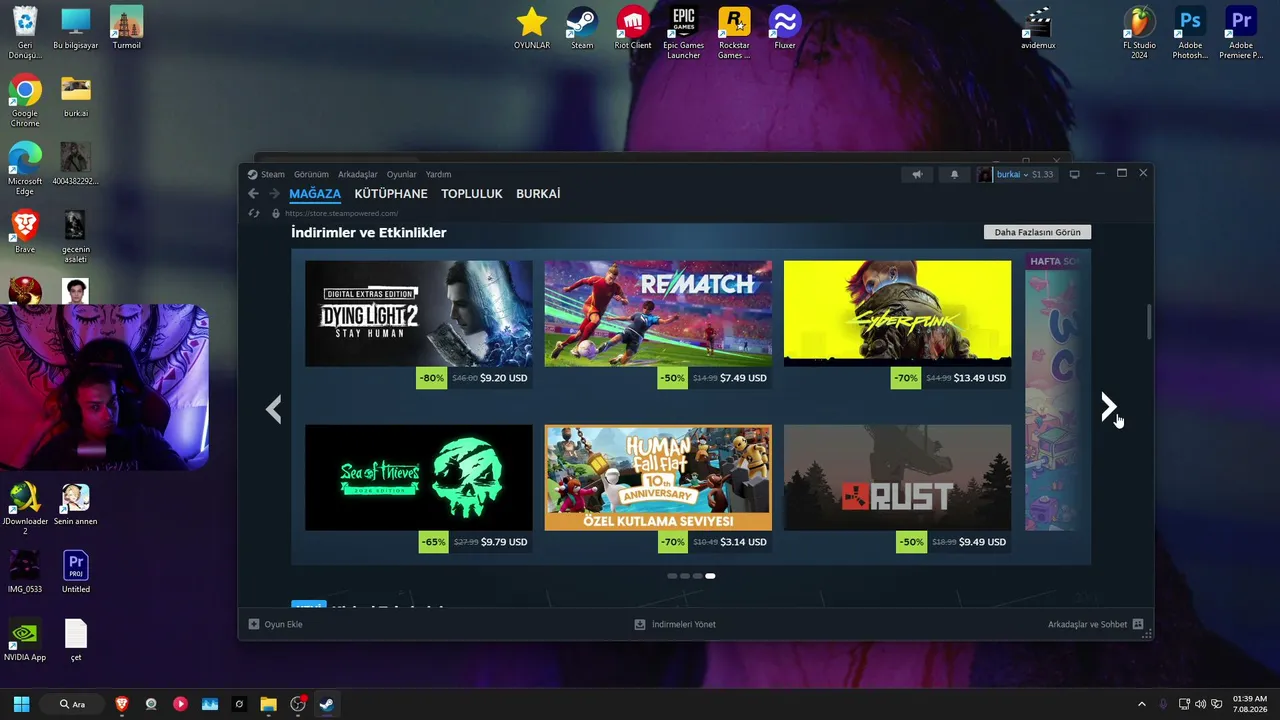The width and height of the screenshot is (1280, 720).
Task: Open Adobe Premiere Pro desktop shortcut
Action: click(x=1241, y=32)
